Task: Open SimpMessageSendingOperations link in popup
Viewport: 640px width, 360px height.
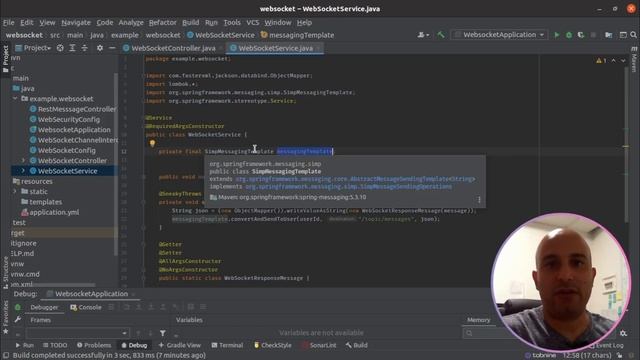Action: click(x=348, y=187)
